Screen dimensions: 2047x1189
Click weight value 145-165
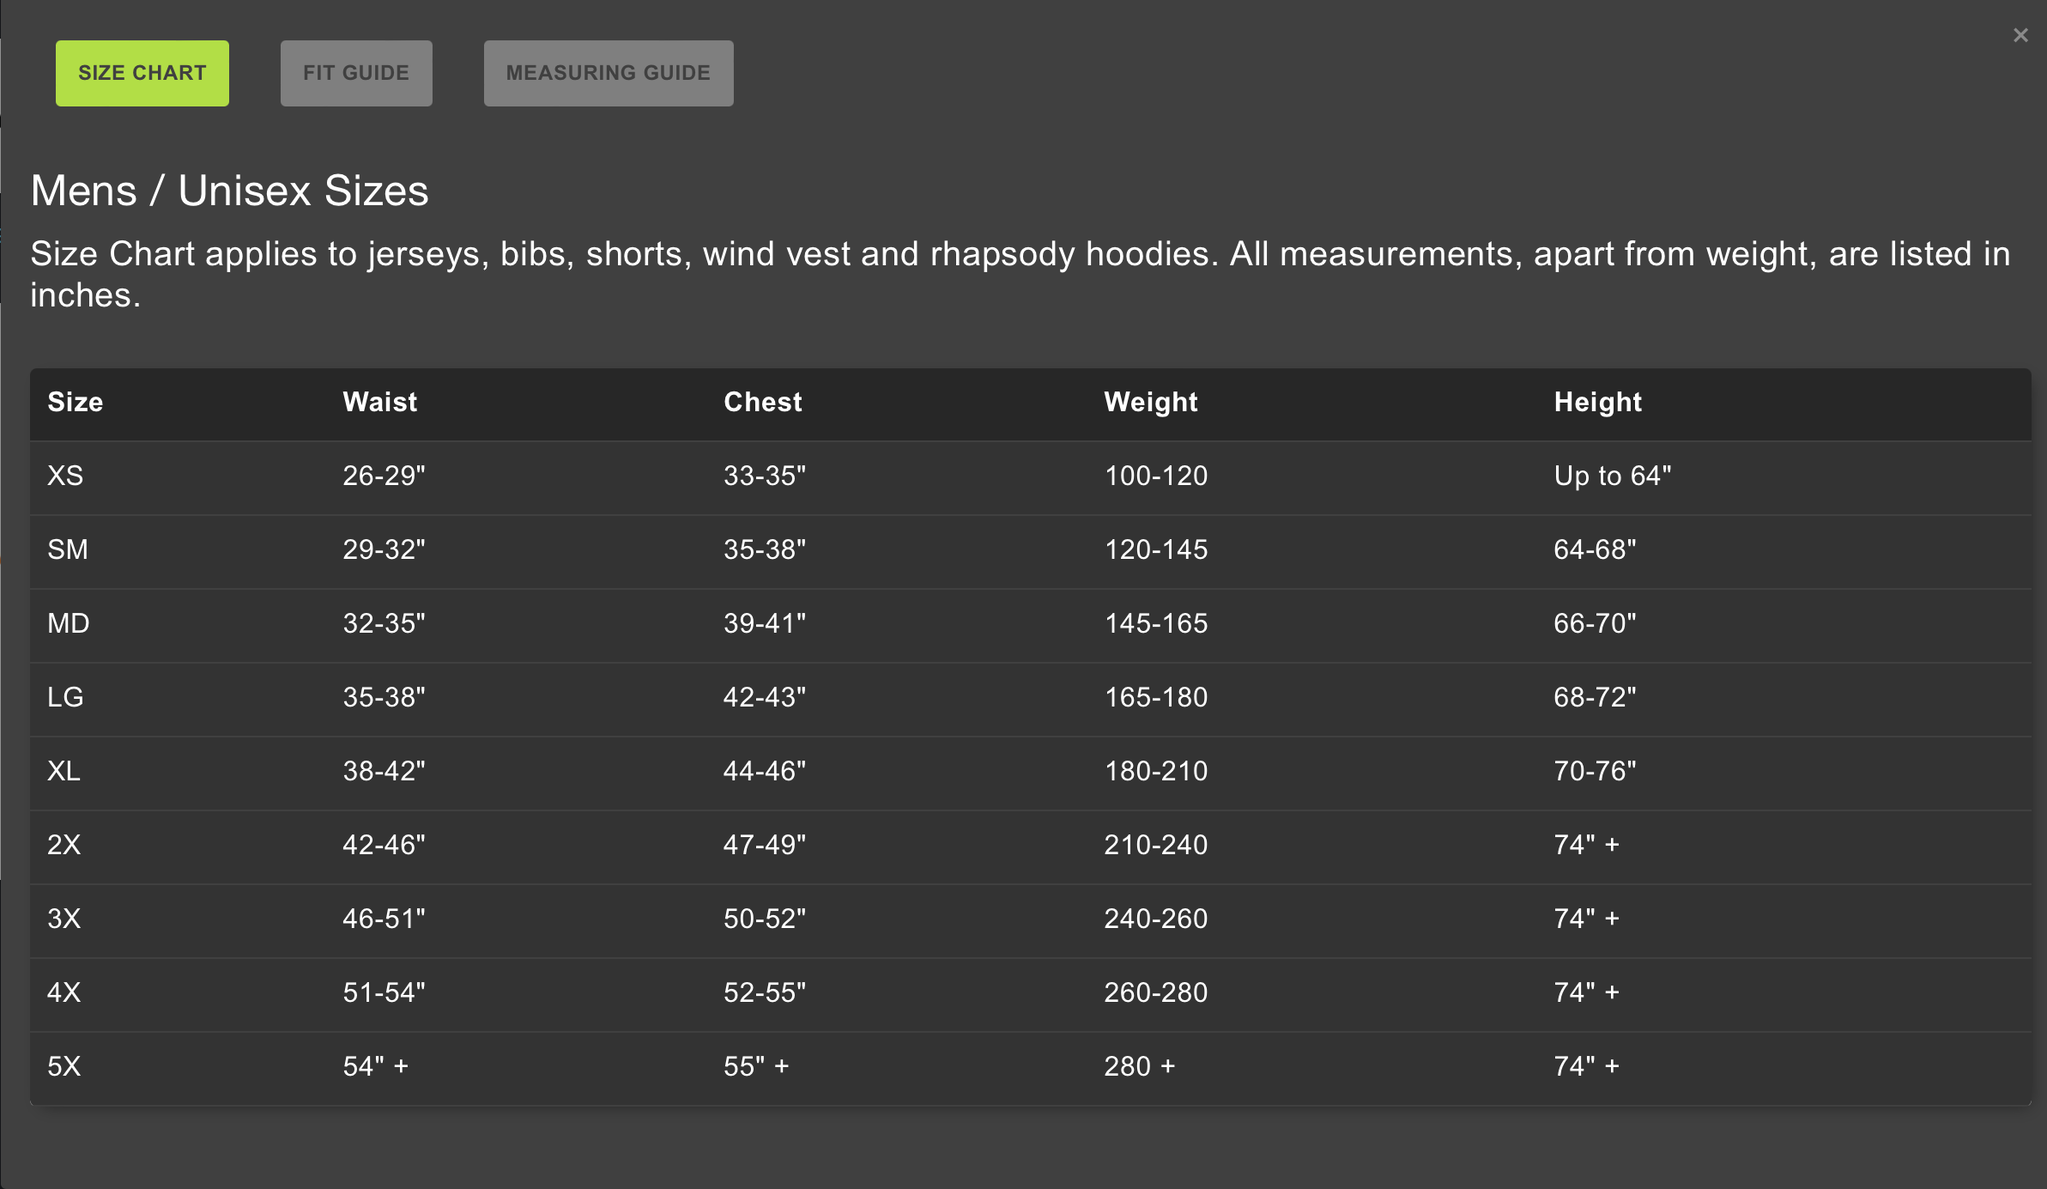click(1156, 624)
